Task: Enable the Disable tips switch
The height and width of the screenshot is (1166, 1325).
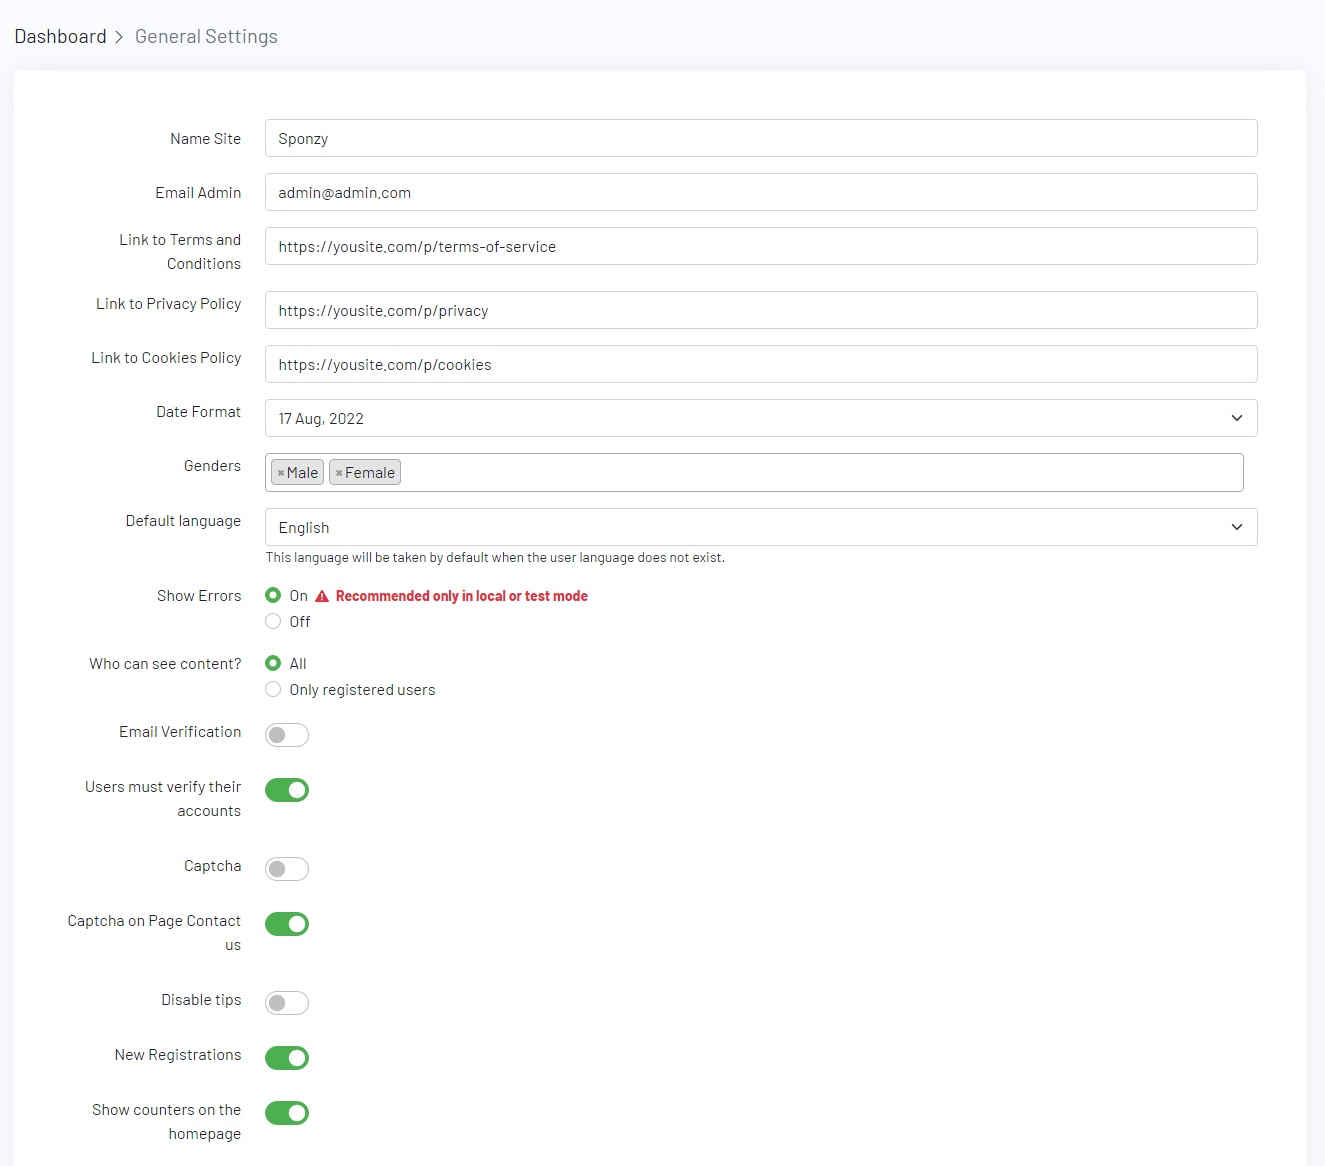Action: pyautogui.click(x=287, y=1003)
